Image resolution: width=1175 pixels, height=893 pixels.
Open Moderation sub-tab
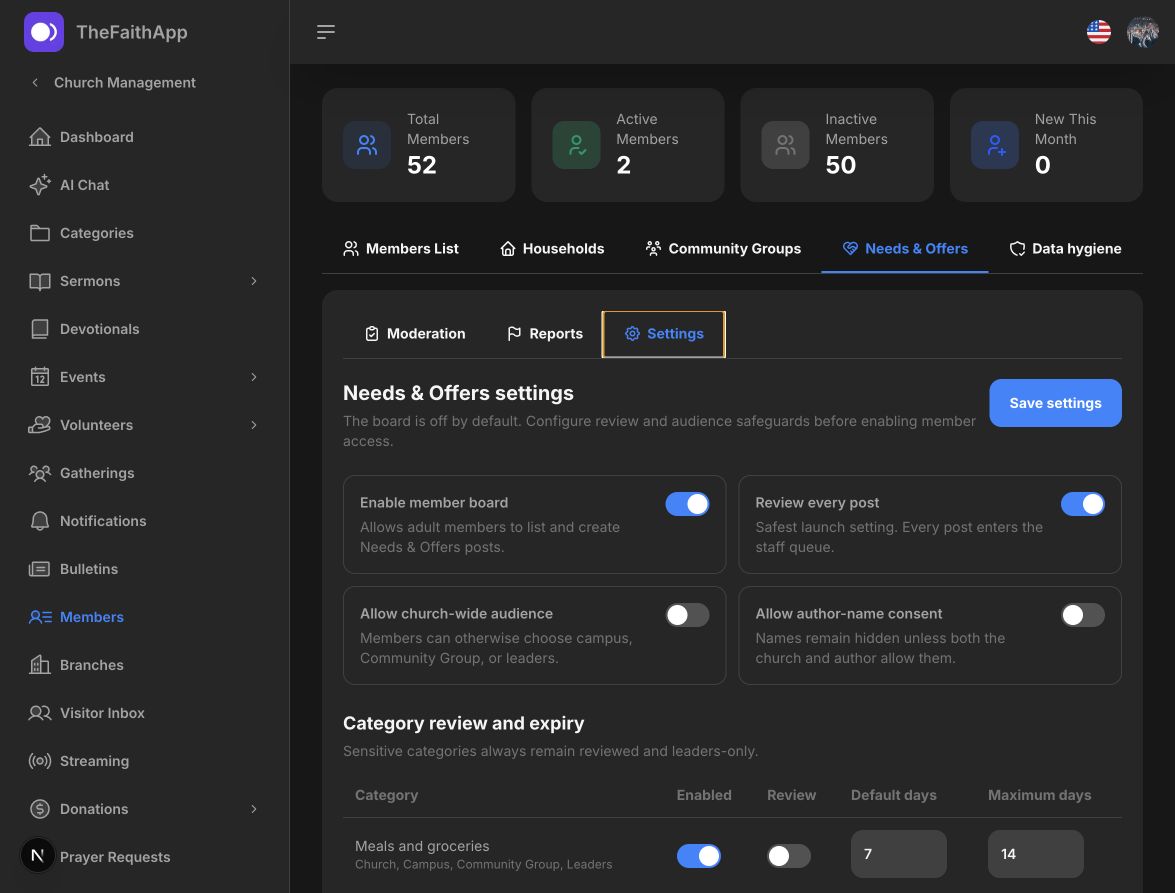coord(414,334)
